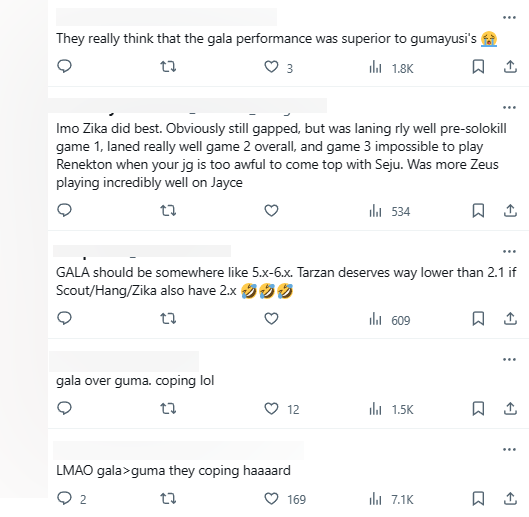View analytics showing 1.5K views
Image resolution: width=529 pixels, height=517 pixels.
[x=391, y=409]
